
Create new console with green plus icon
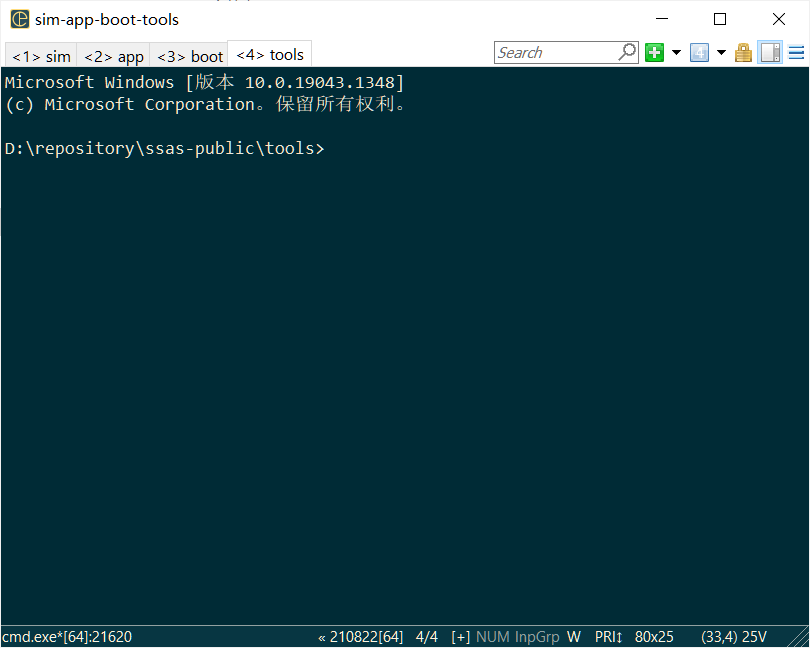click(655, 53)
